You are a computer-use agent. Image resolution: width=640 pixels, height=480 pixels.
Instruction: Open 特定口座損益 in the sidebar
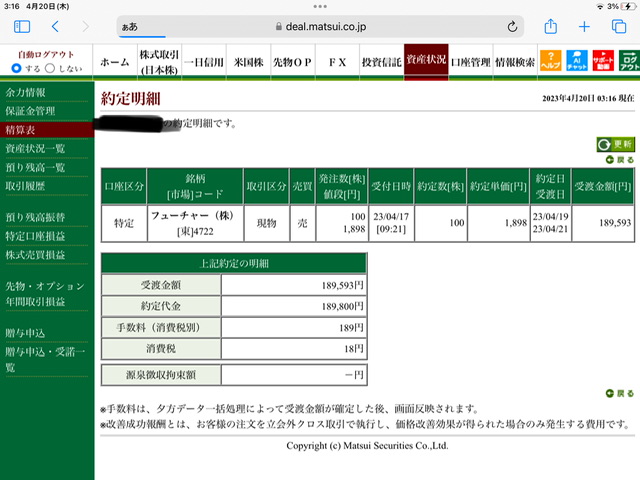pyautogui.click(x=35, y=236)
